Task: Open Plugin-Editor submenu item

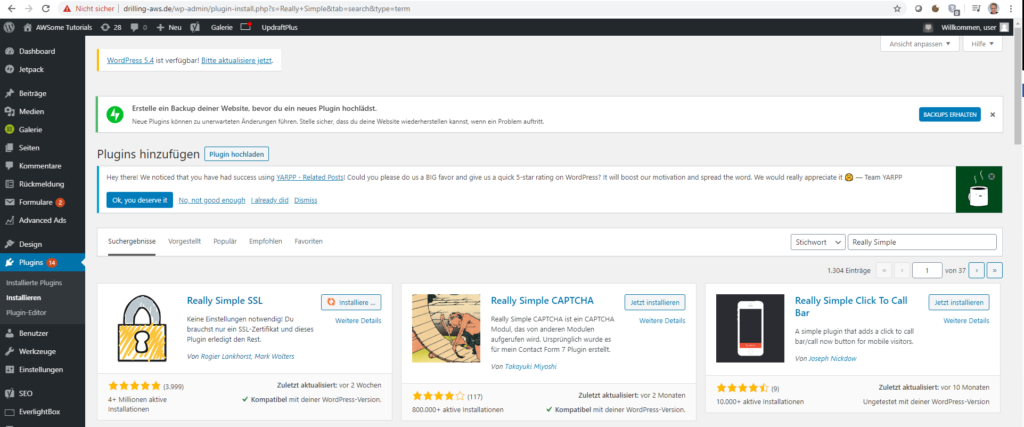Action: coord(26,312)
